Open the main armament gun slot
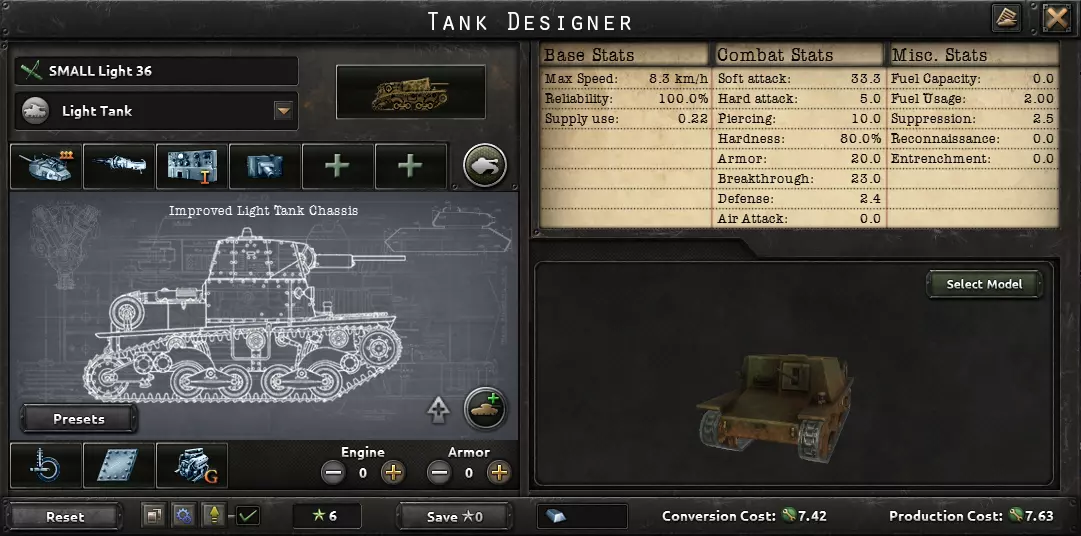Screen dimensions: 1081x536 119,166
